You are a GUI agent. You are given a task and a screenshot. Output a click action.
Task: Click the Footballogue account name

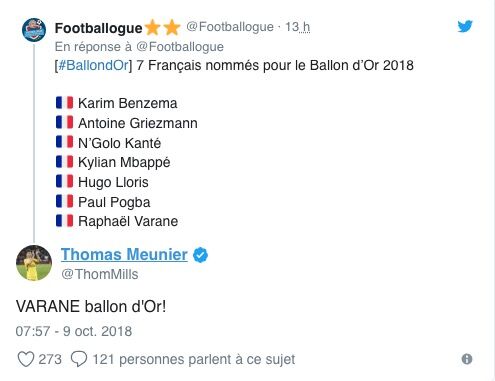point(99,28)
